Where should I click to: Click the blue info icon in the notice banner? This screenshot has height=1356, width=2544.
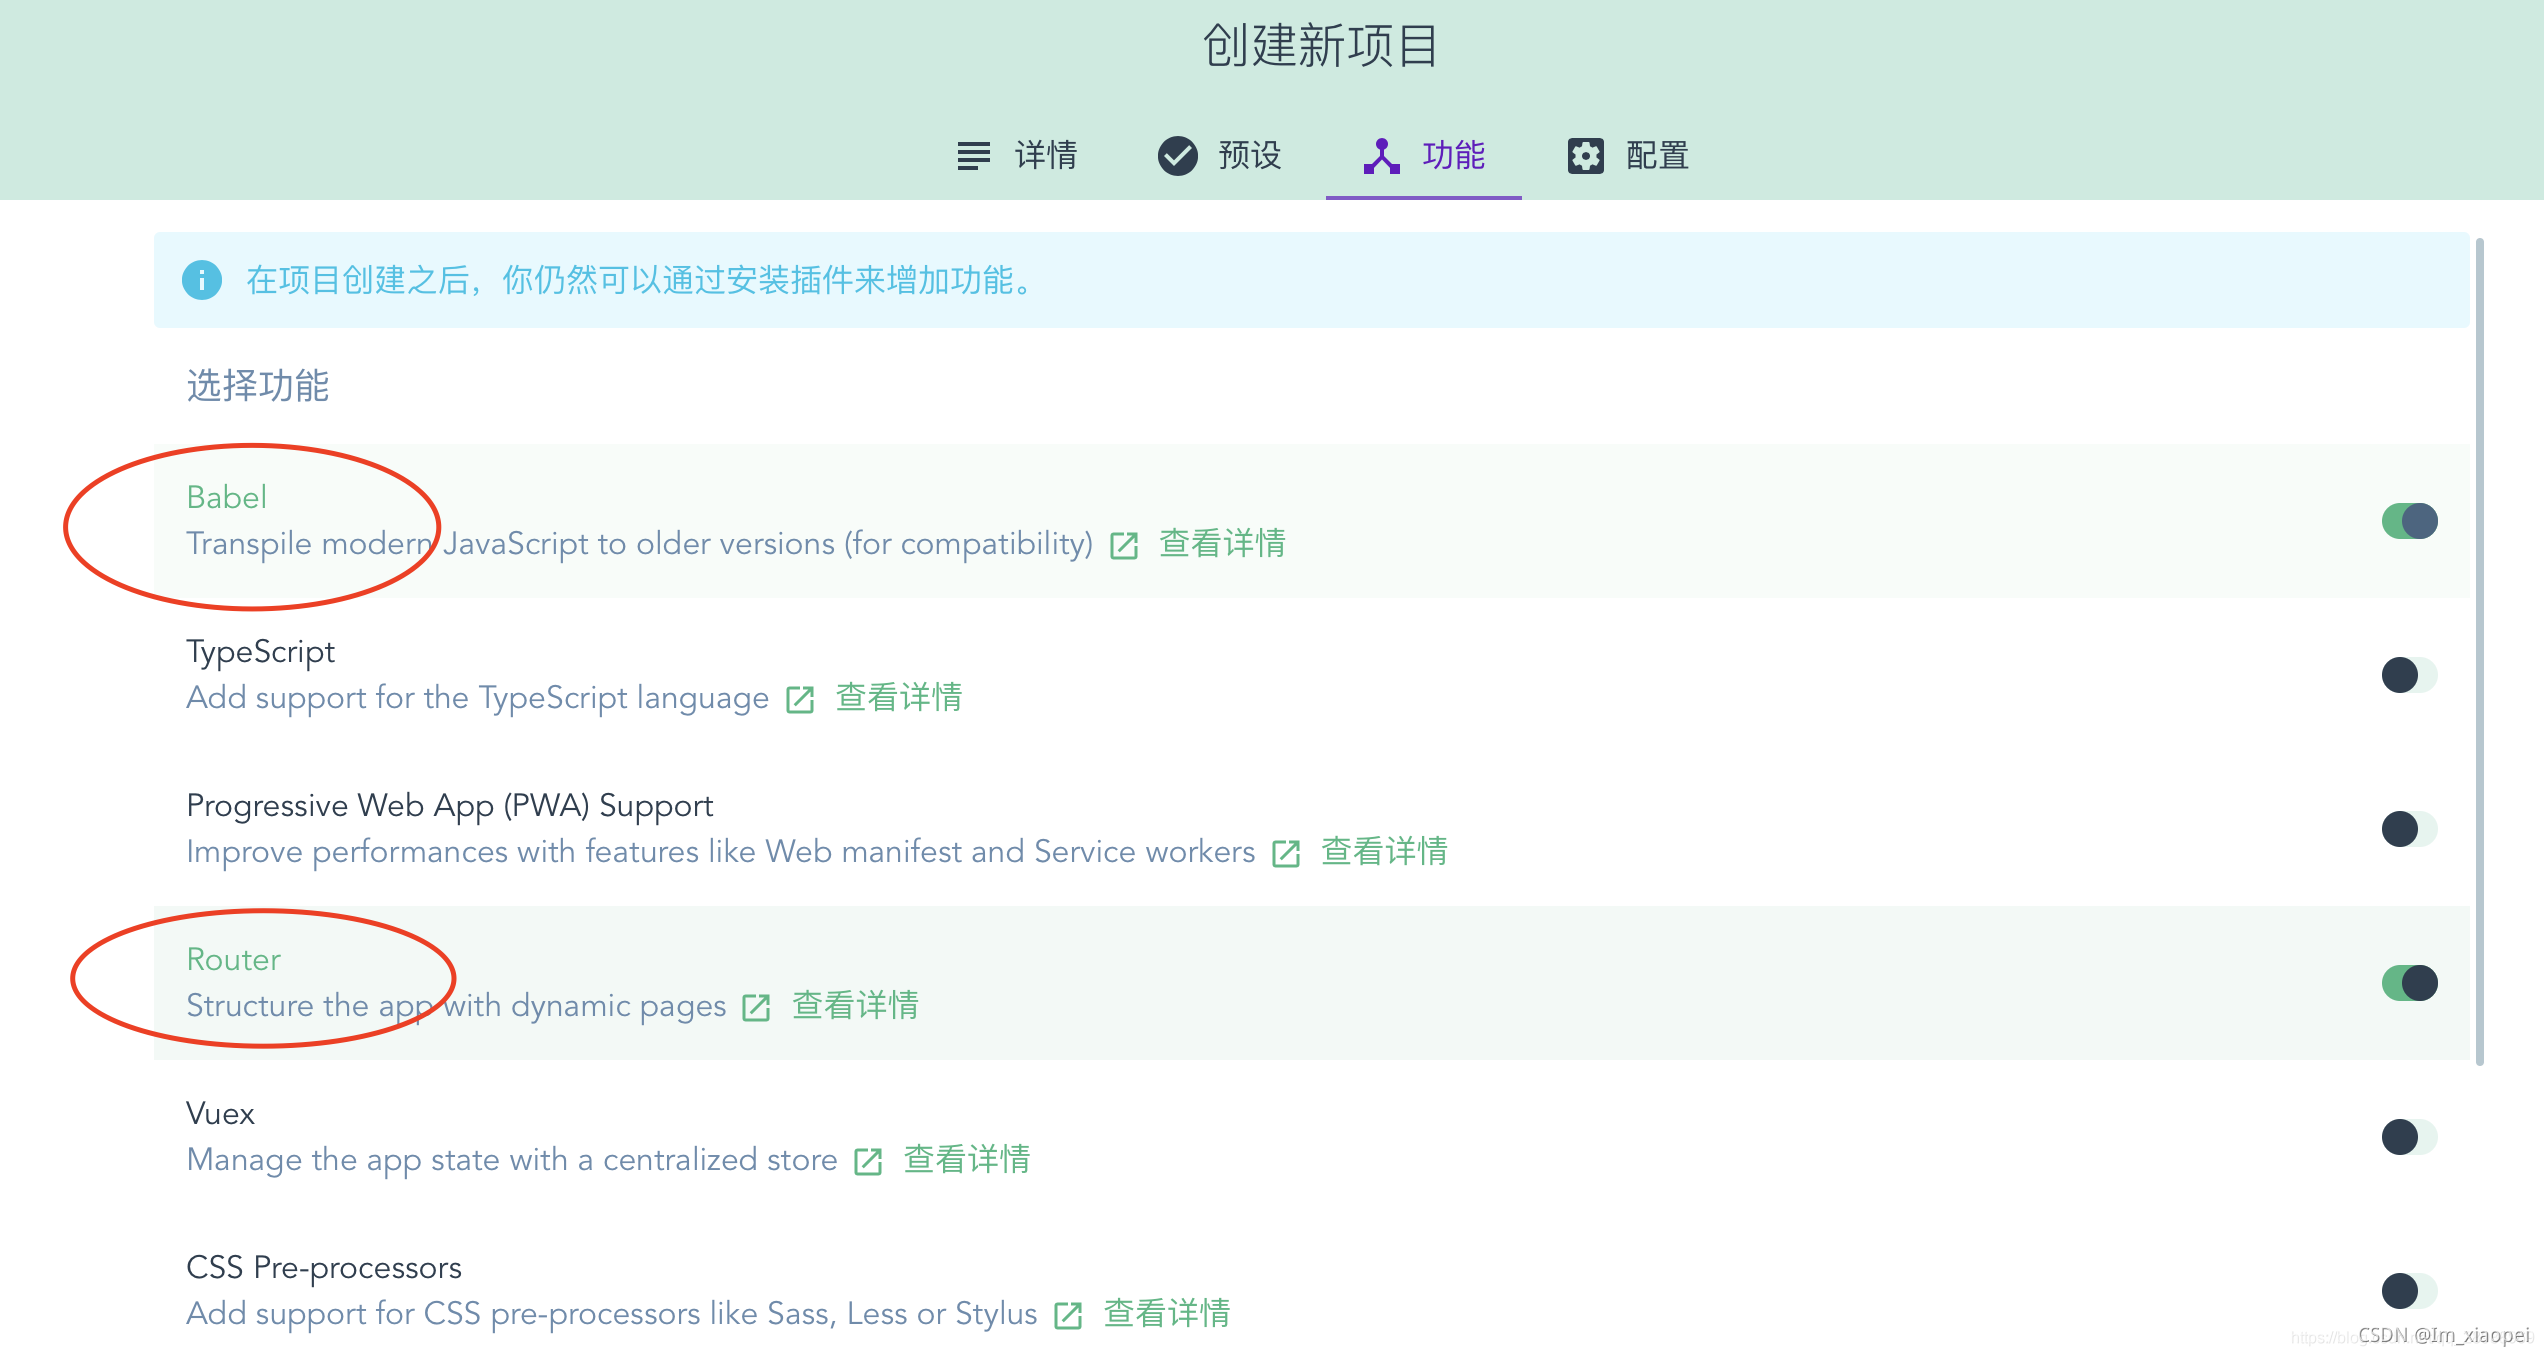(x=202, y=280)
